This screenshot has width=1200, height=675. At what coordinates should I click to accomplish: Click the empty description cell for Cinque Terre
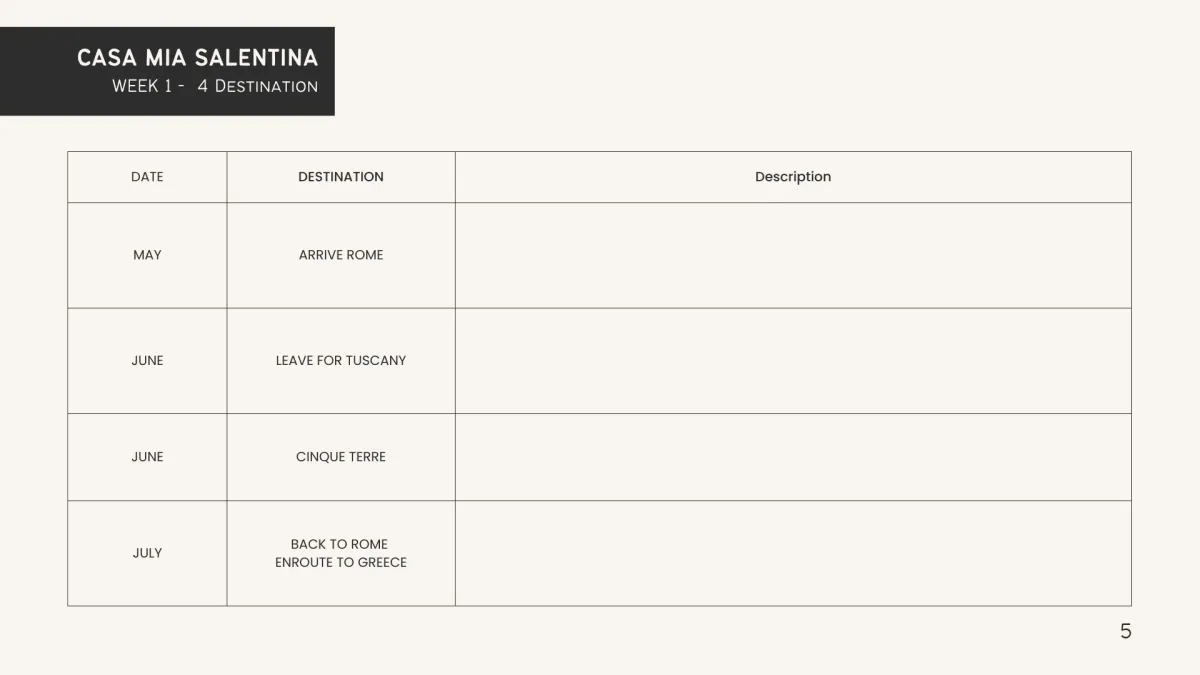[x=793, y=457]
